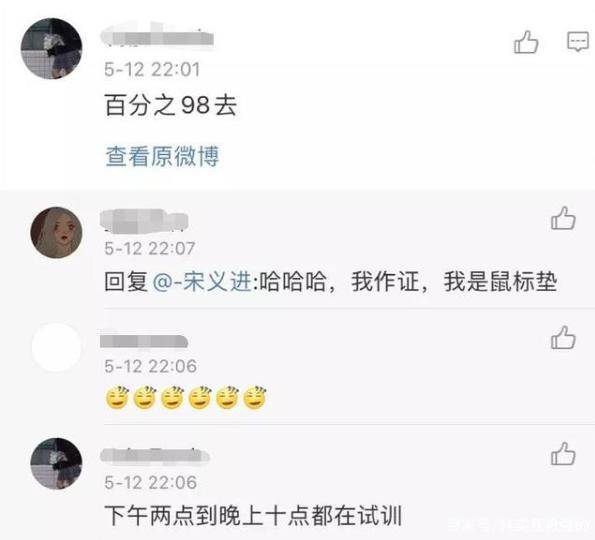Open avatar beside the "试训" reply
The height and width of the screenshot is (540, 595).
click(x=57, y=463)
